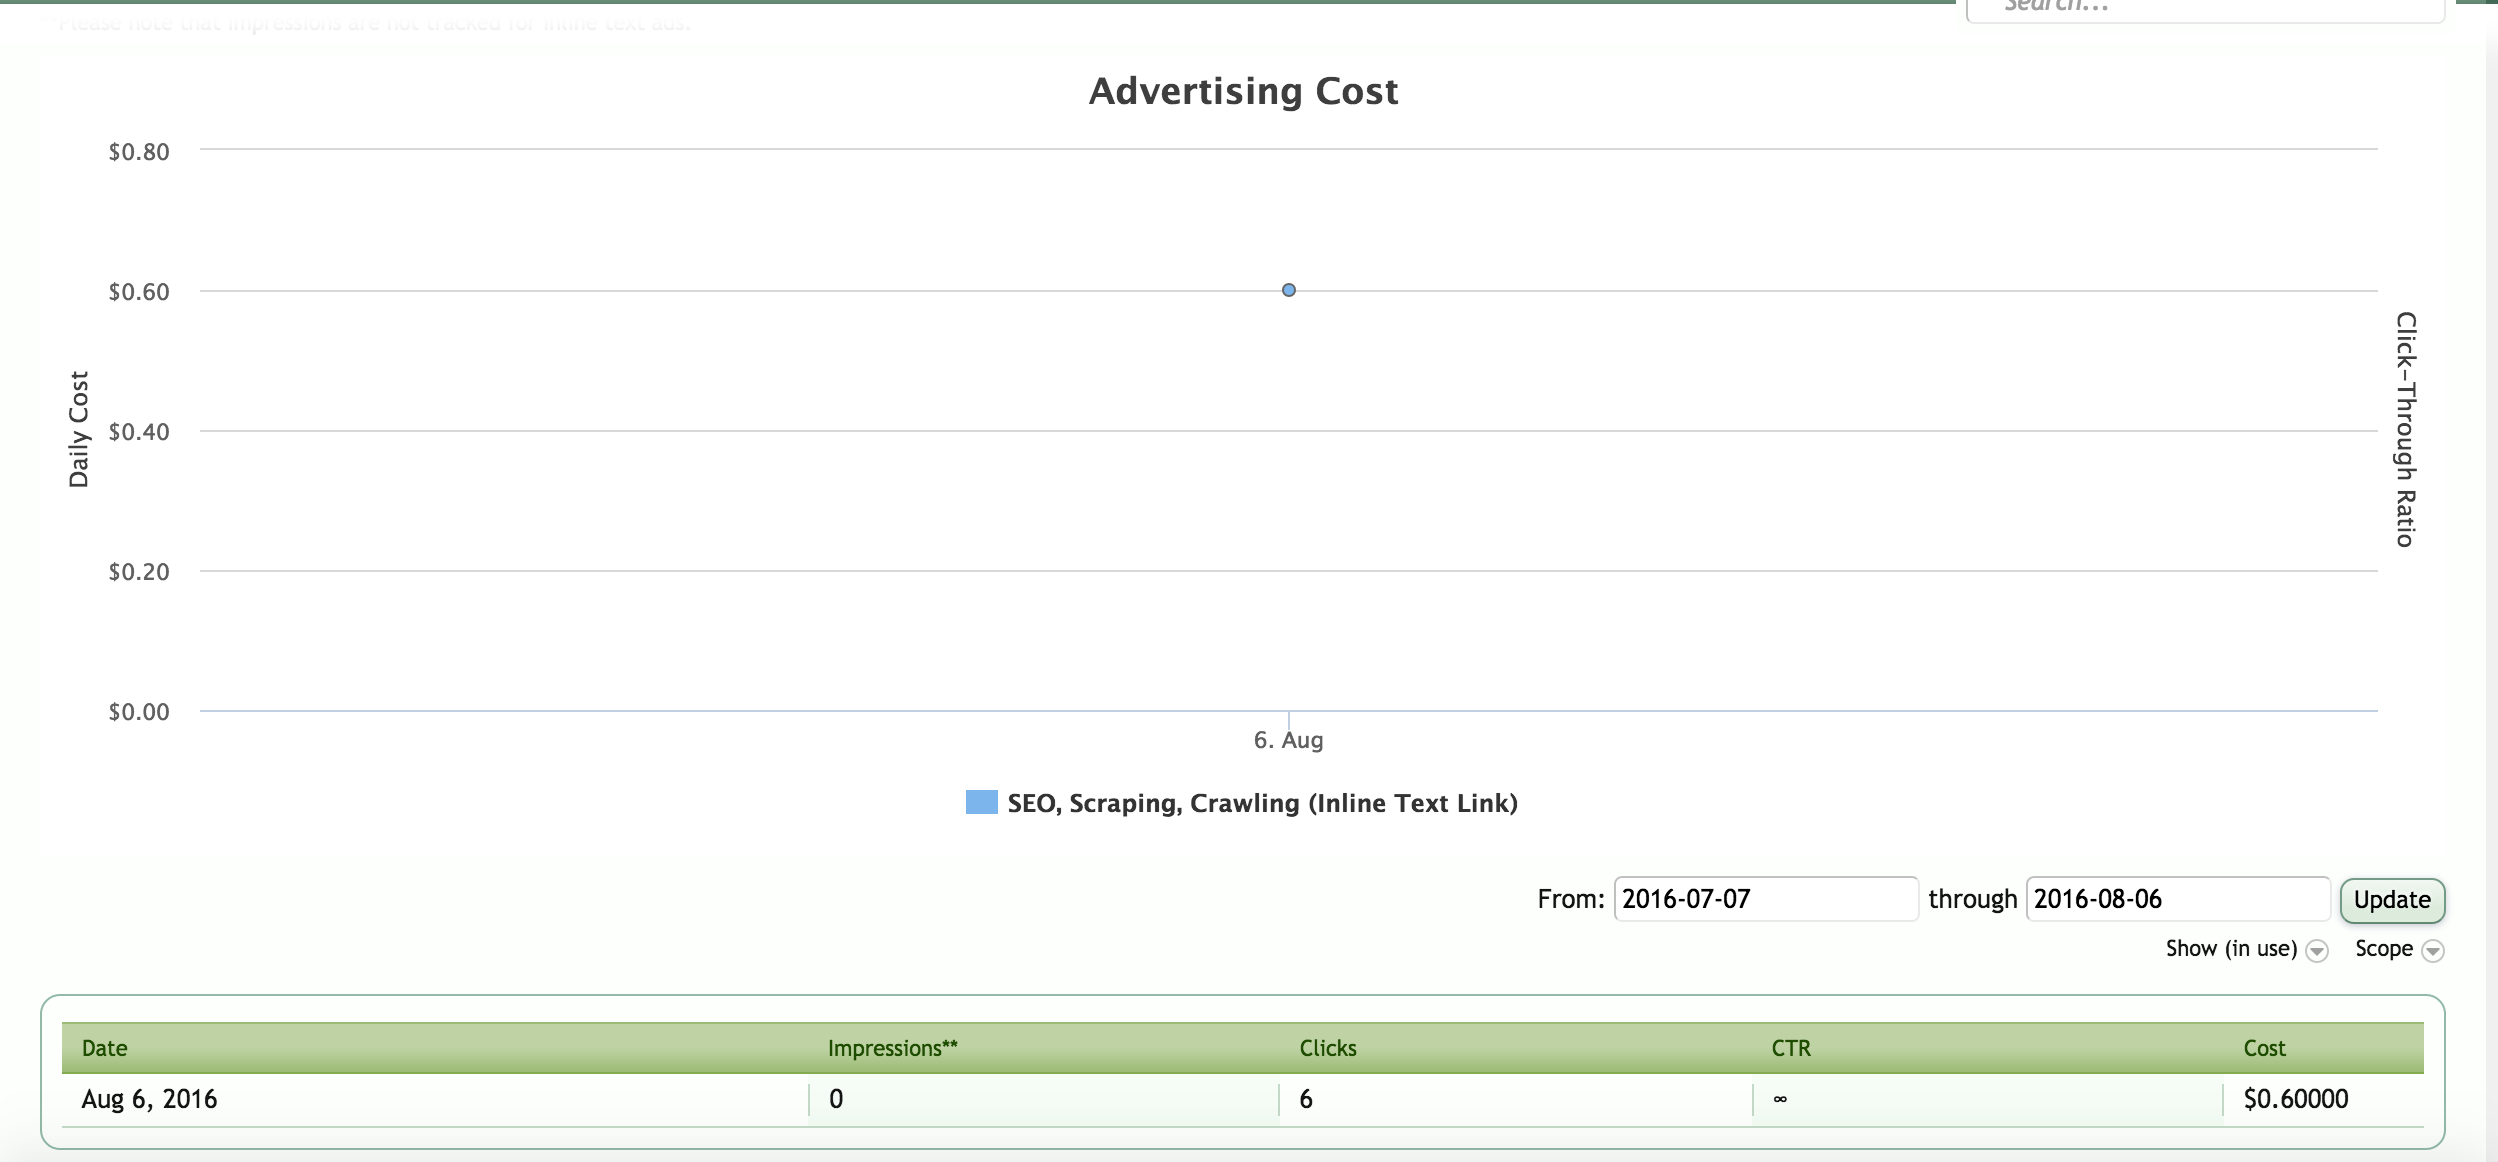Click the blue legend color swatch
The height and width of the screenshot is (1162, 2498).
tap(981, 802)
